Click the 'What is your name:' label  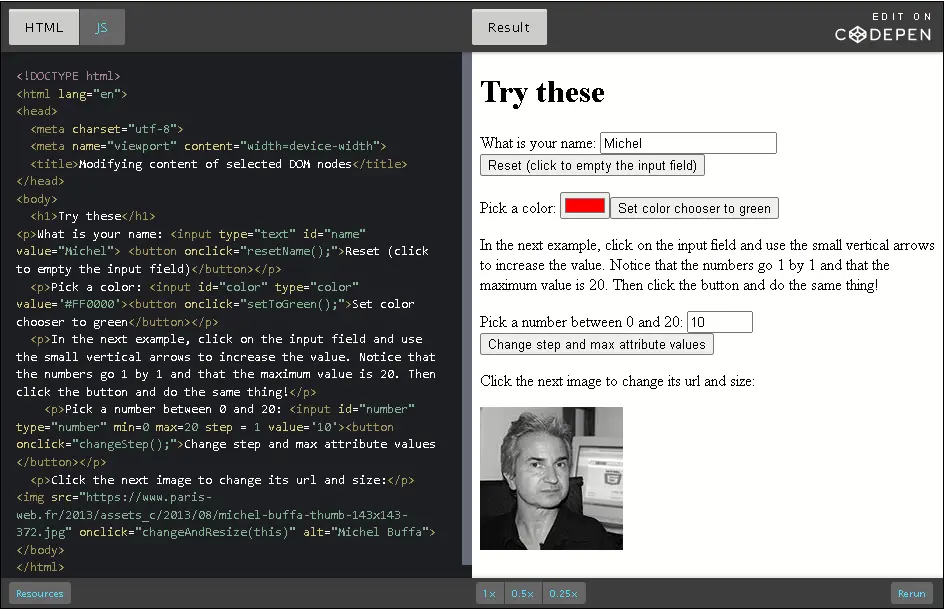point(538,143)
